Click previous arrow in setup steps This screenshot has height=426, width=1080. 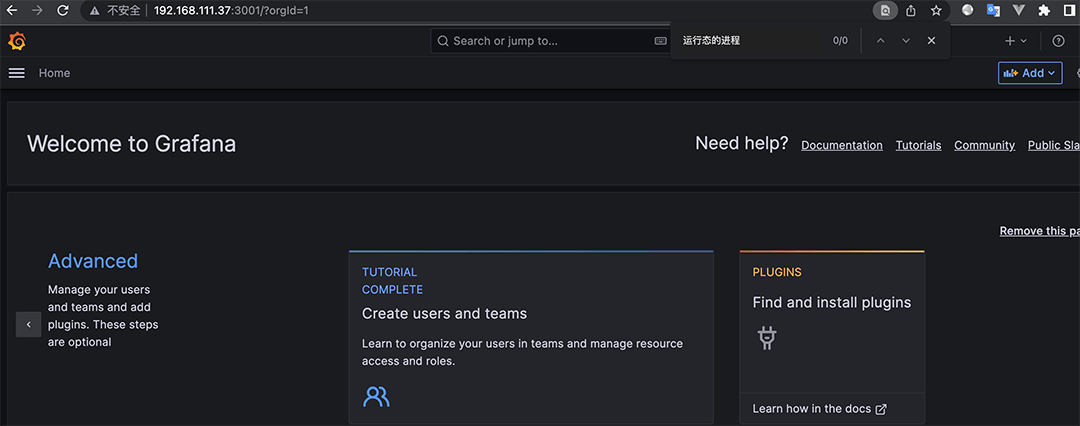28,324
